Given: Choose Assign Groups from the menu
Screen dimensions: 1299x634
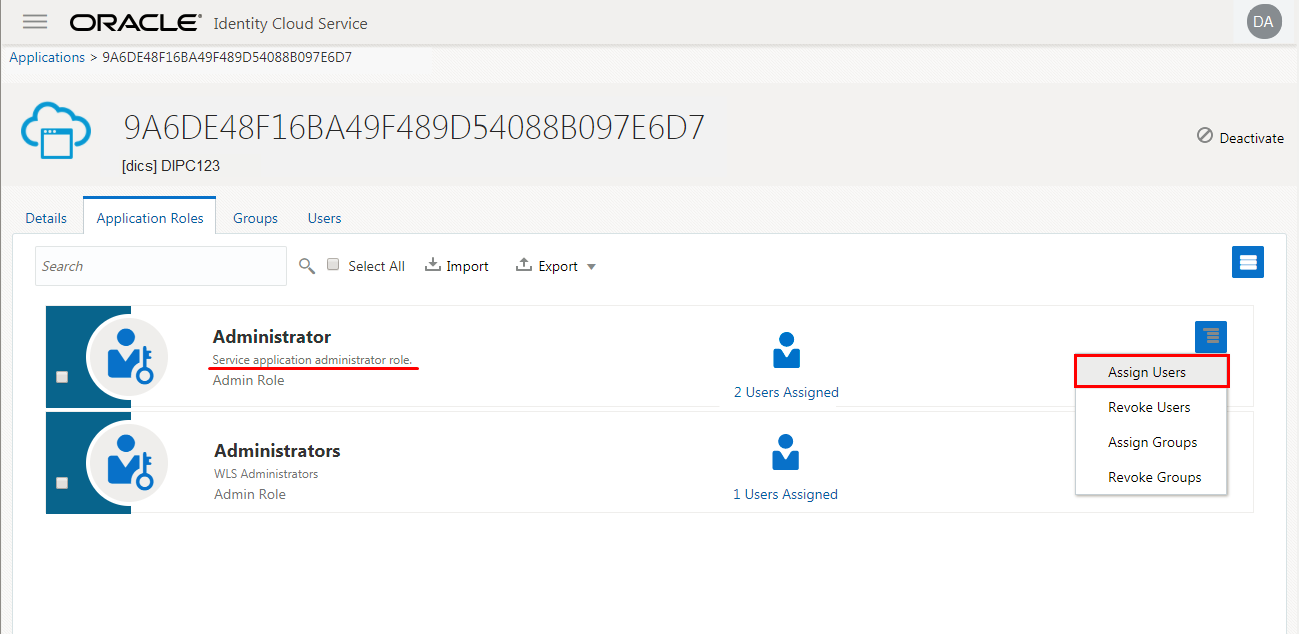Looking at the screenshot, I should click(1152, 442).
